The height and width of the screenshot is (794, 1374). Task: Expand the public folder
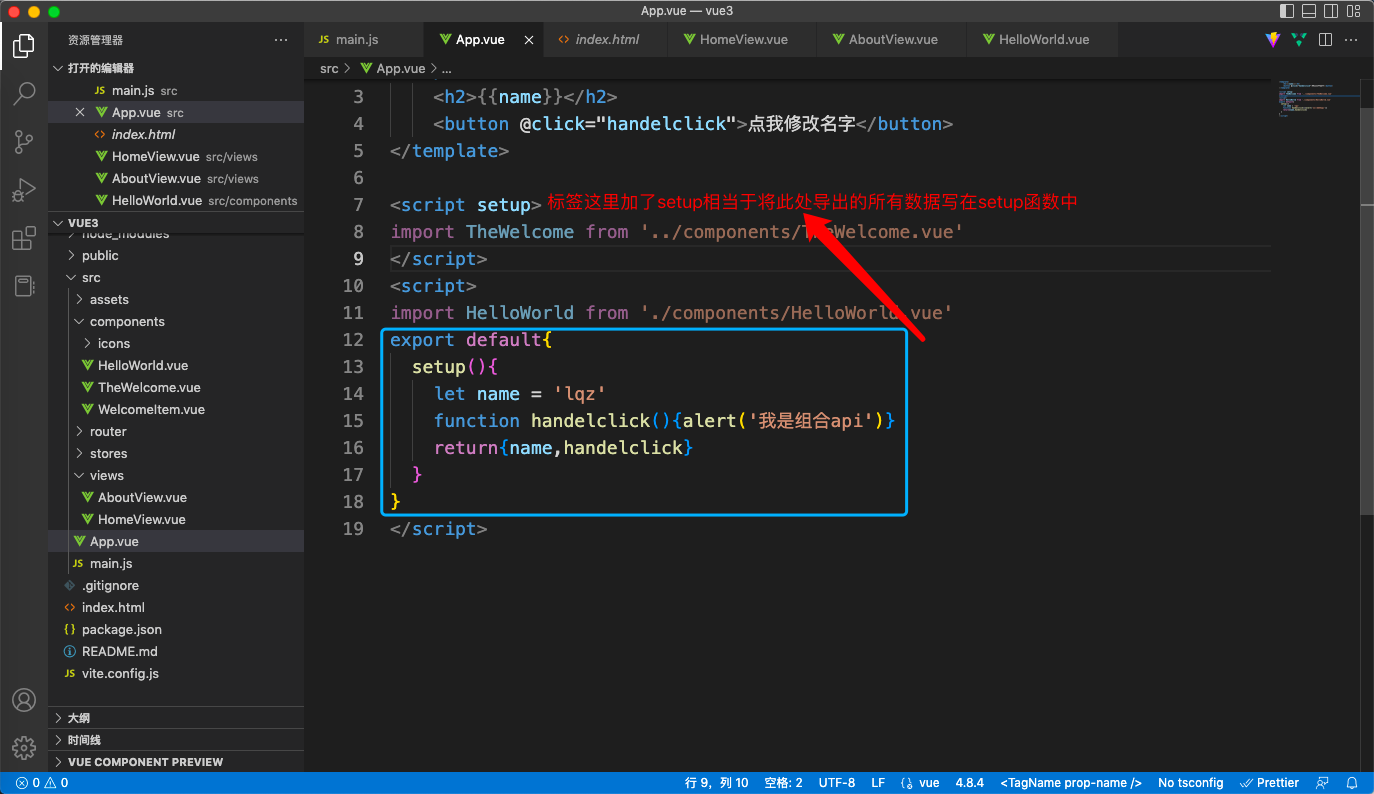pyautogui.click(x=176, y=256)
